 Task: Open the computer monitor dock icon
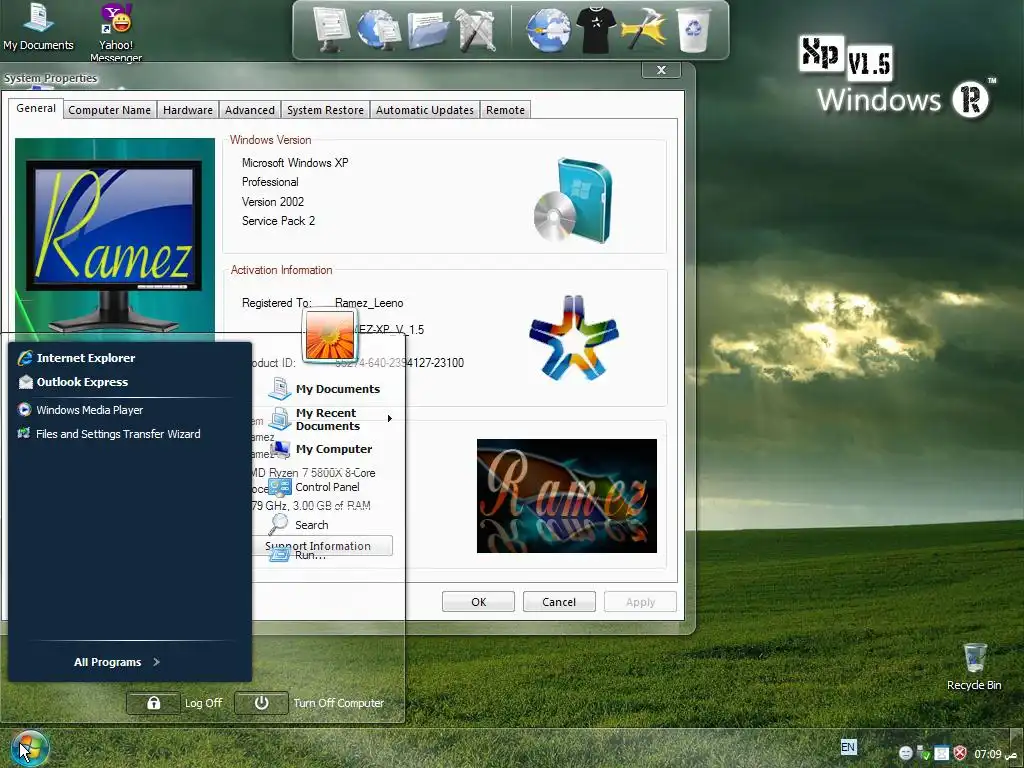(x=330, y=29)
